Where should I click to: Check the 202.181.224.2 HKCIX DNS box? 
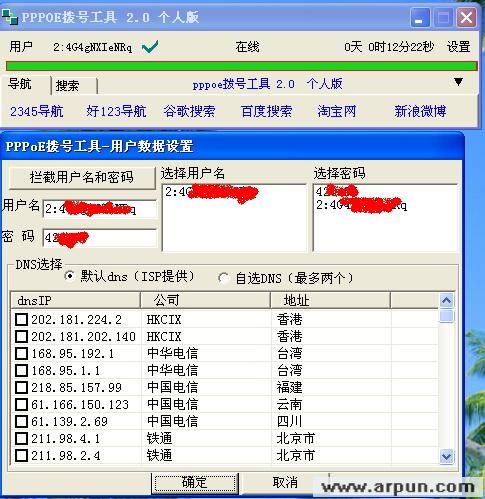point(21,319)
